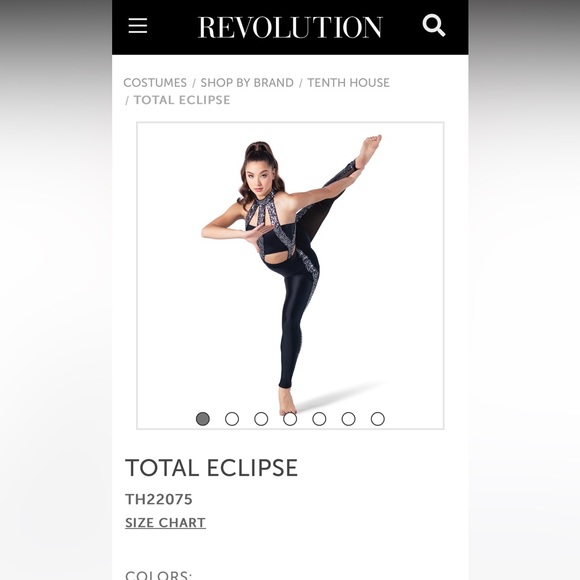Select the third image carousel dot

(261, 419)
